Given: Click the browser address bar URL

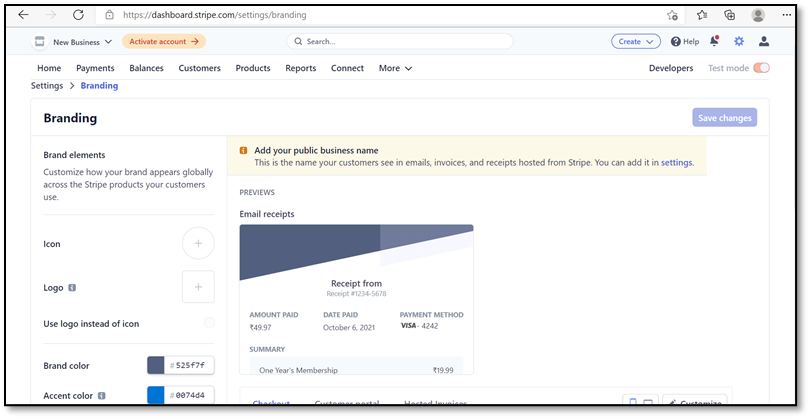Looking at the screenshot, I should pyautogui.click(x=214, y=15).
